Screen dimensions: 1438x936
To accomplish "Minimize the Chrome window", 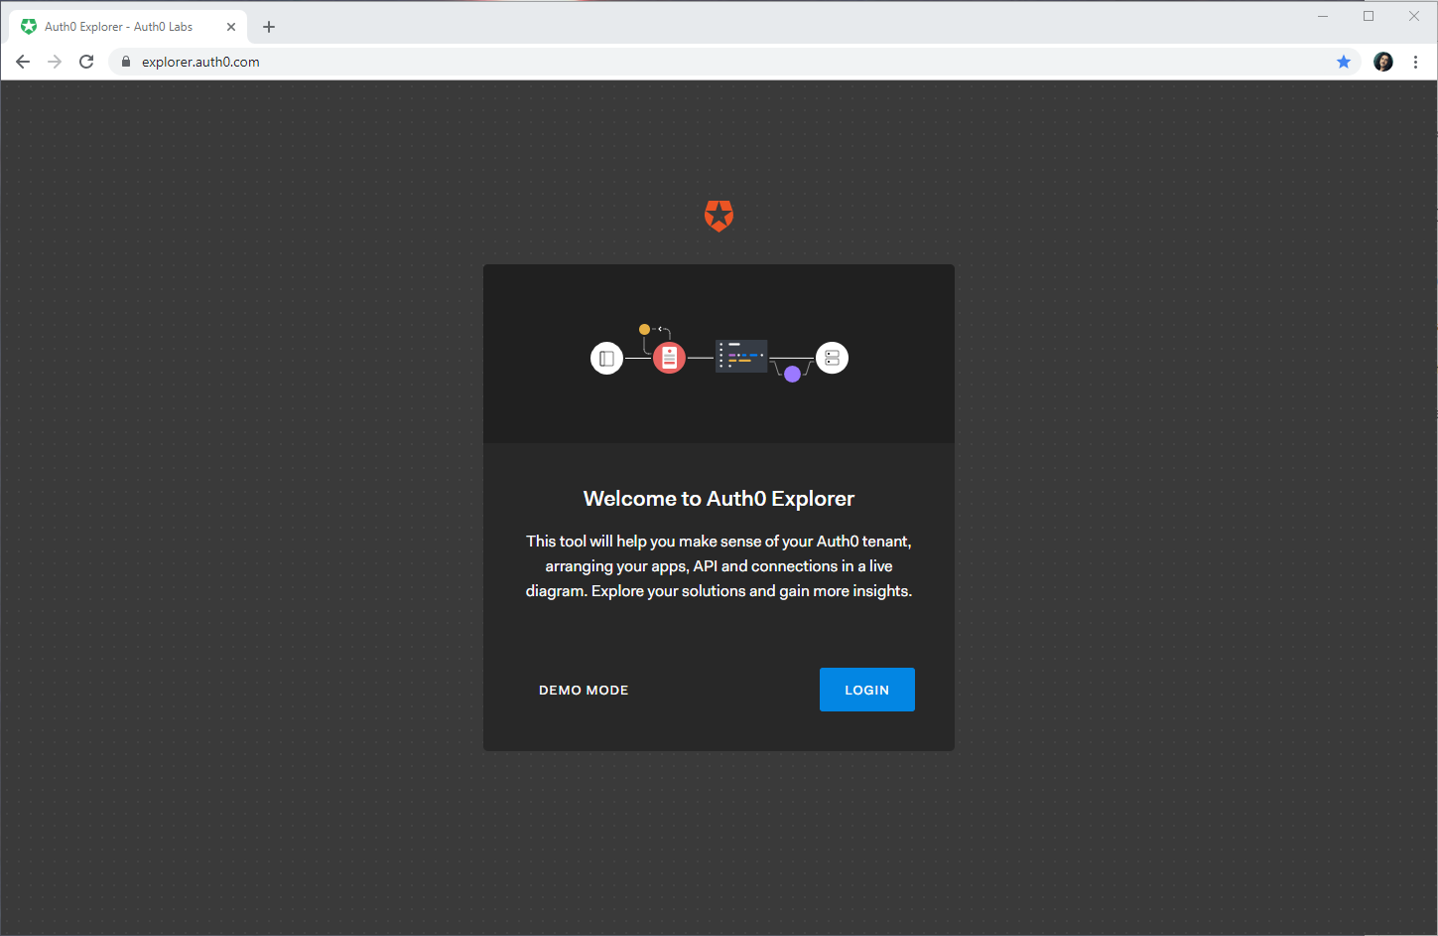I will (1323, 16).
